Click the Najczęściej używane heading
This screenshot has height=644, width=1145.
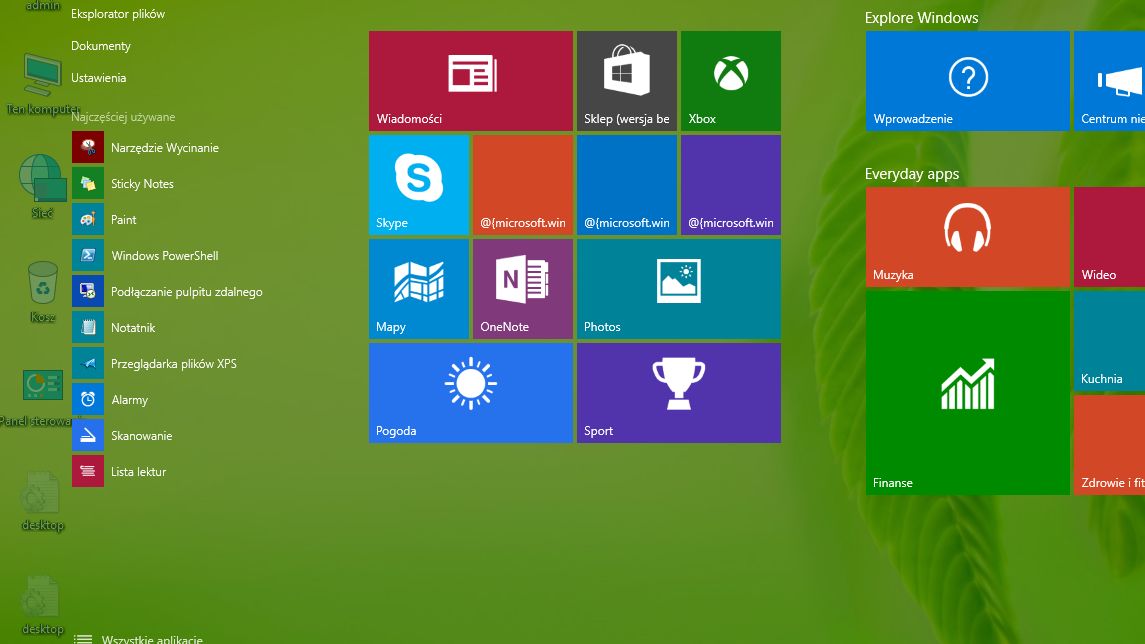(123, 117)
